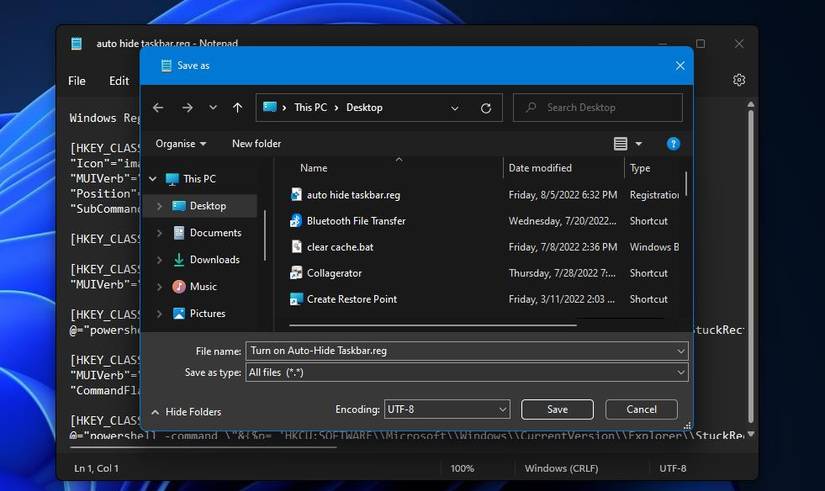825x491 pixels.
Task: Click the Search Desktop field
Action: 598,108
